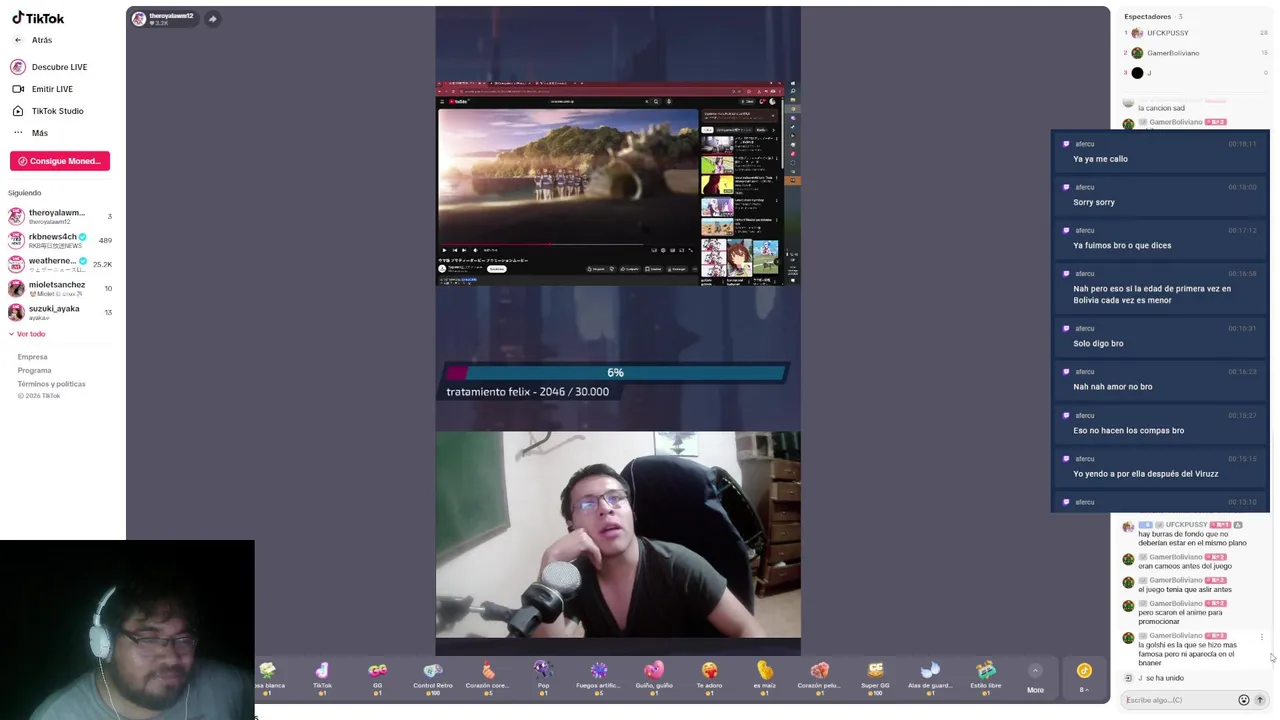Screen dimensions: 1280x720
Task: Open options for the golshi comment
Action: [x=1262, y=637]
